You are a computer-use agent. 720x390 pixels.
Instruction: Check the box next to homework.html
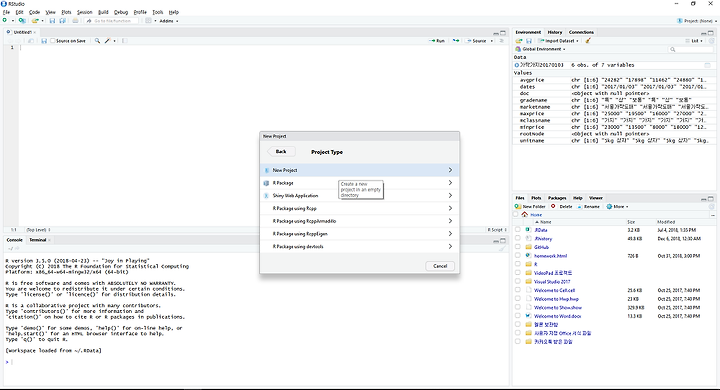tap(518, 256)
